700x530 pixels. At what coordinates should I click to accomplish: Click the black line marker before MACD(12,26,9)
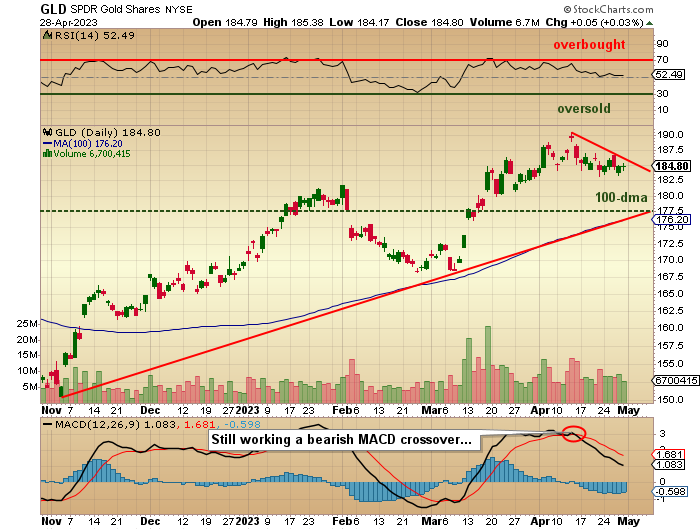47,424
